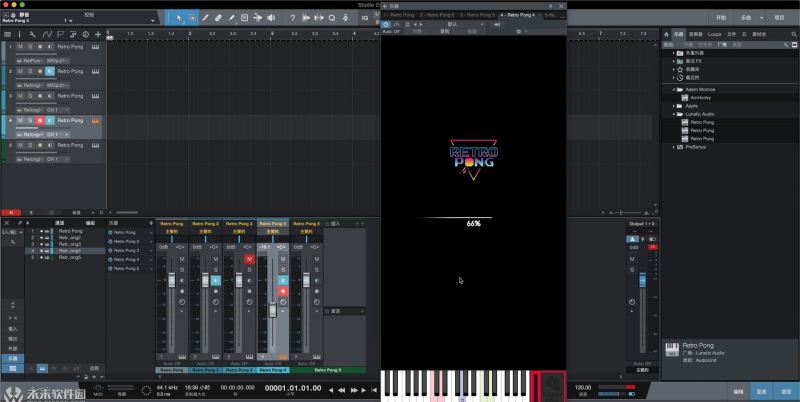Viewport: 800px width, 402px height.
Task: Show automation curve icon above tracks
Action: [x=47, y=34]
